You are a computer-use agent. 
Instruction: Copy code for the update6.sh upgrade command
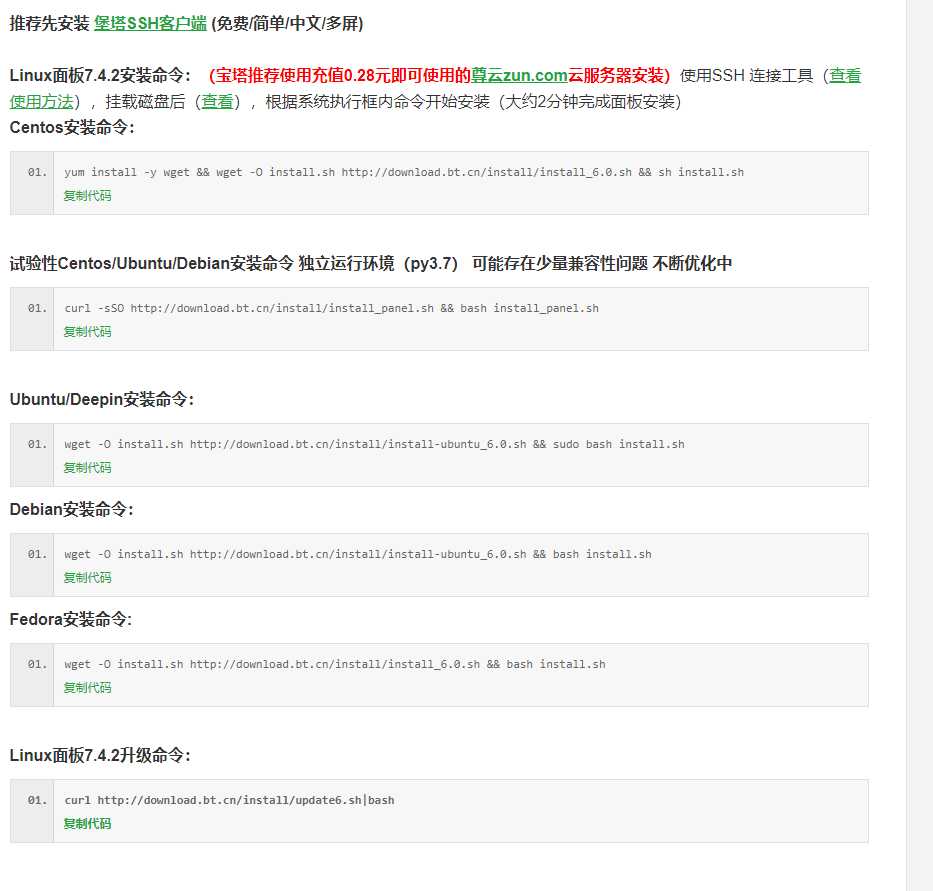87,824
